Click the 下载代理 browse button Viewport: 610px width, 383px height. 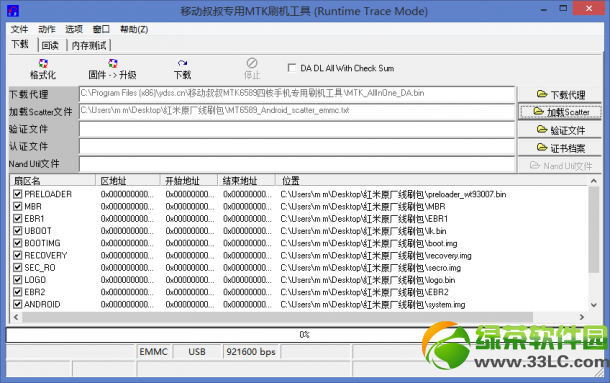tap(560, 94)
